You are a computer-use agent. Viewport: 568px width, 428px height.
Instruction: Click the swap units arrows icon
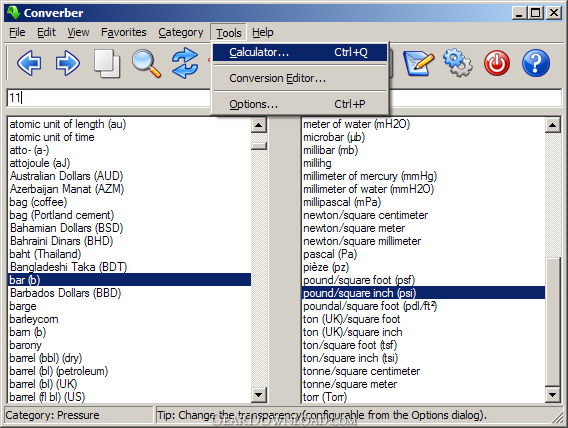(185, 63)
